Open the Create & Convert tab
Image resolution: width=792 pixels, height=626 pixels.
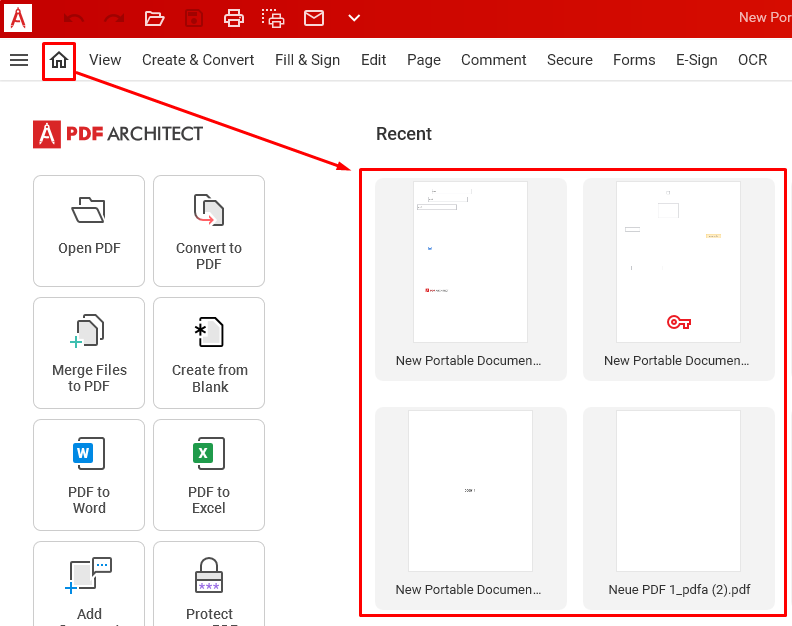[198, 60]
